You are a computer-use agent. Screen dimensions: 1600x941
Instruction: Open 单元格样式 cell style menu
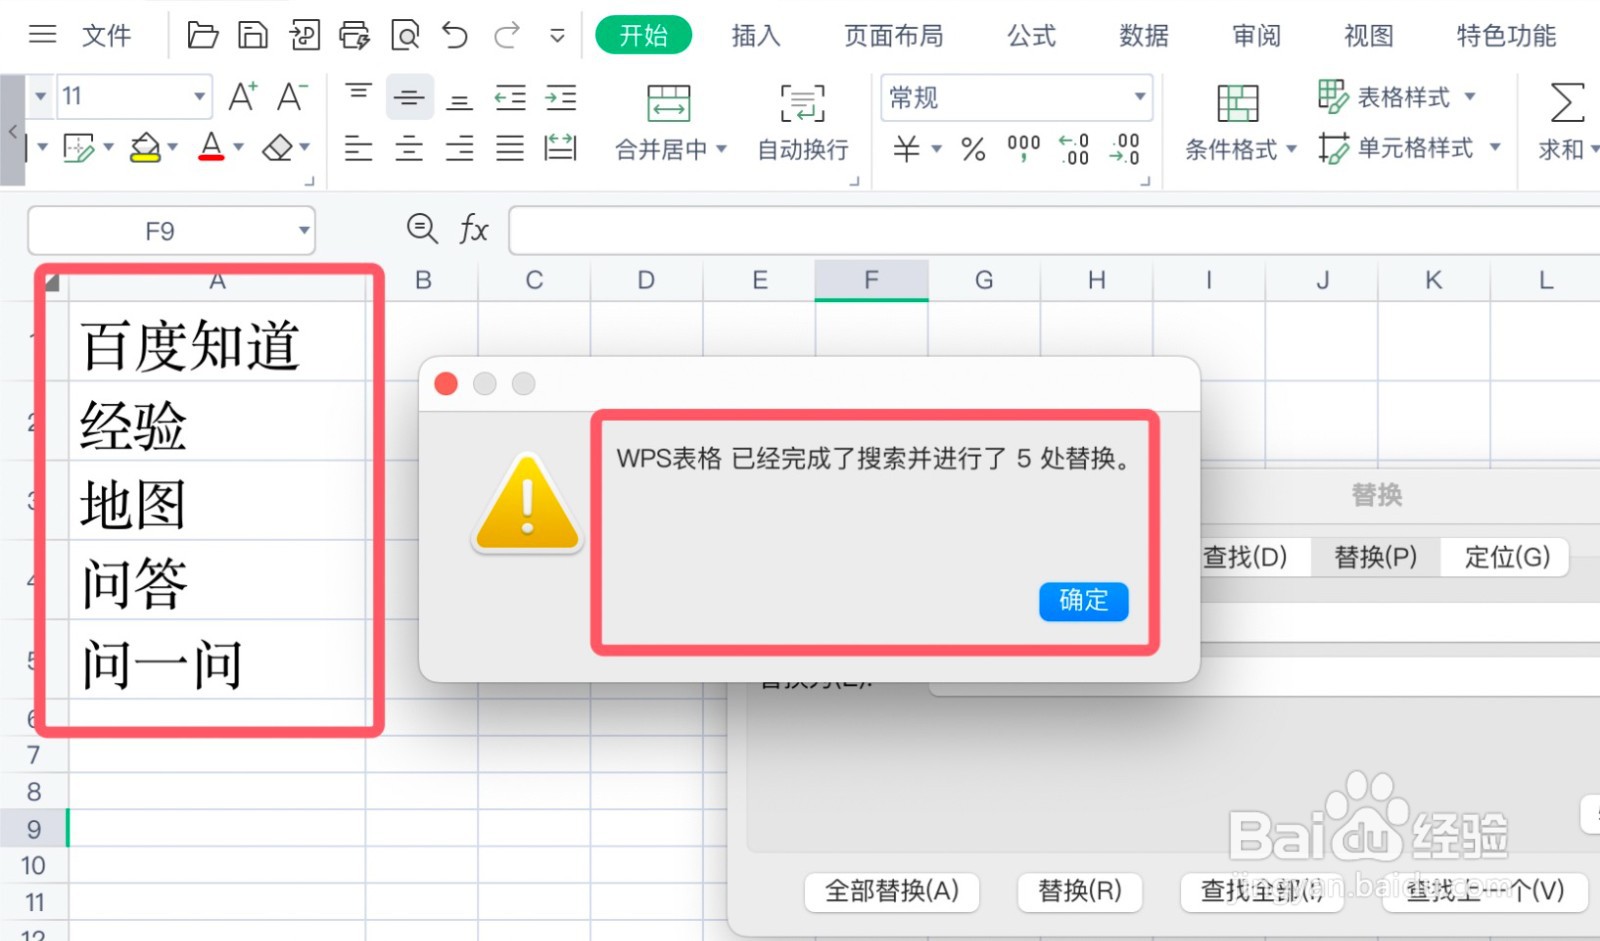(x=1409, y=149)
